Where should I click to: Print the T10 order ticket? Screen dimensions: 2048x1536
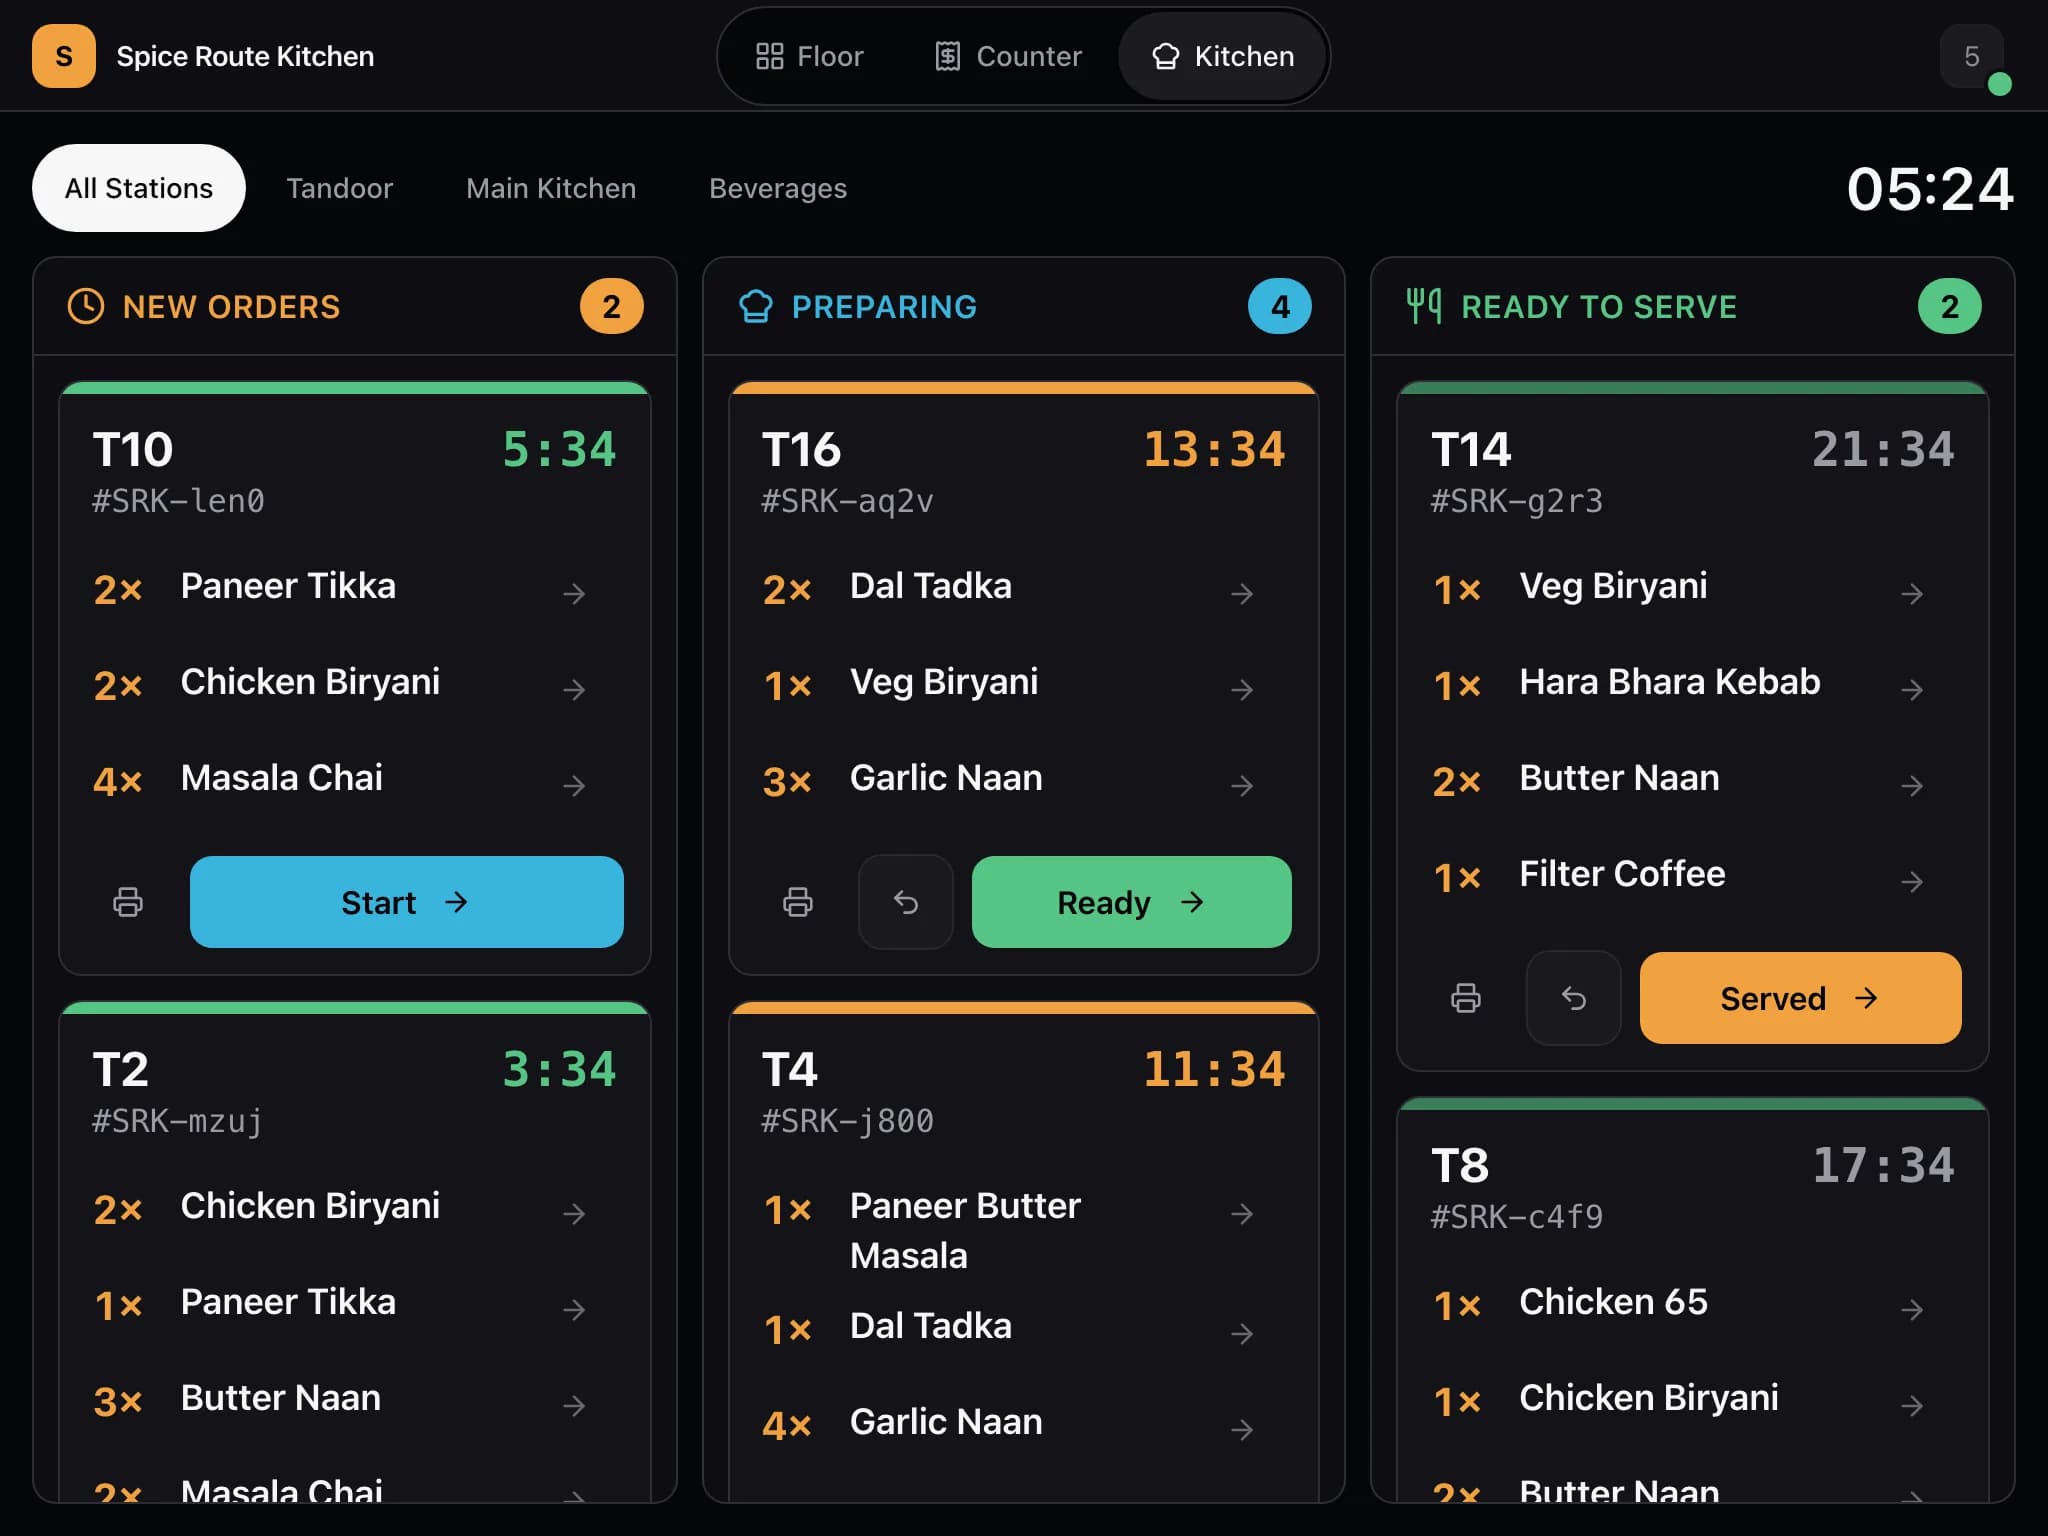pyautogui.click(x=128, y=902)
